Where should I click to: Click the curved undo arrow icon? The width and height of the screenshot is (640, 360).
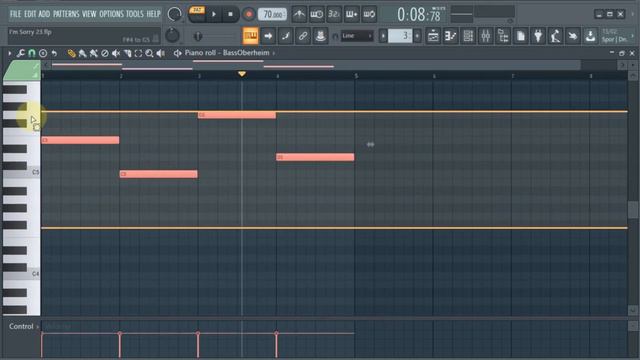coord(54,53)
